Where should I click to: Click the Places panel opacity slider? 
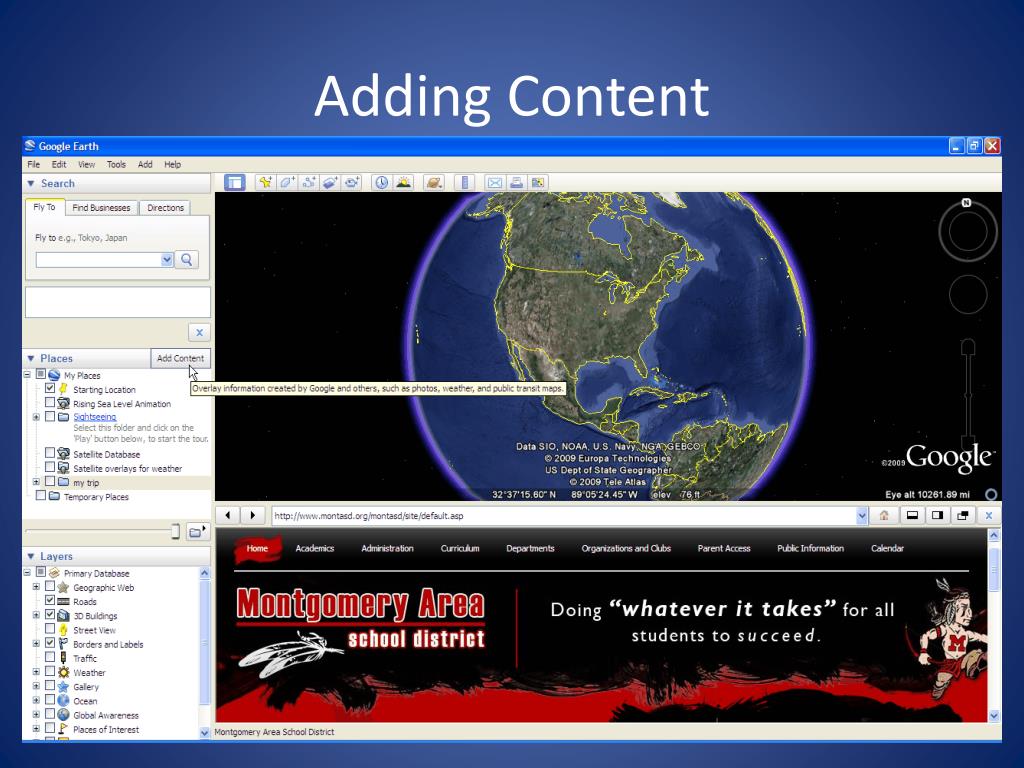tap(174, 530)
